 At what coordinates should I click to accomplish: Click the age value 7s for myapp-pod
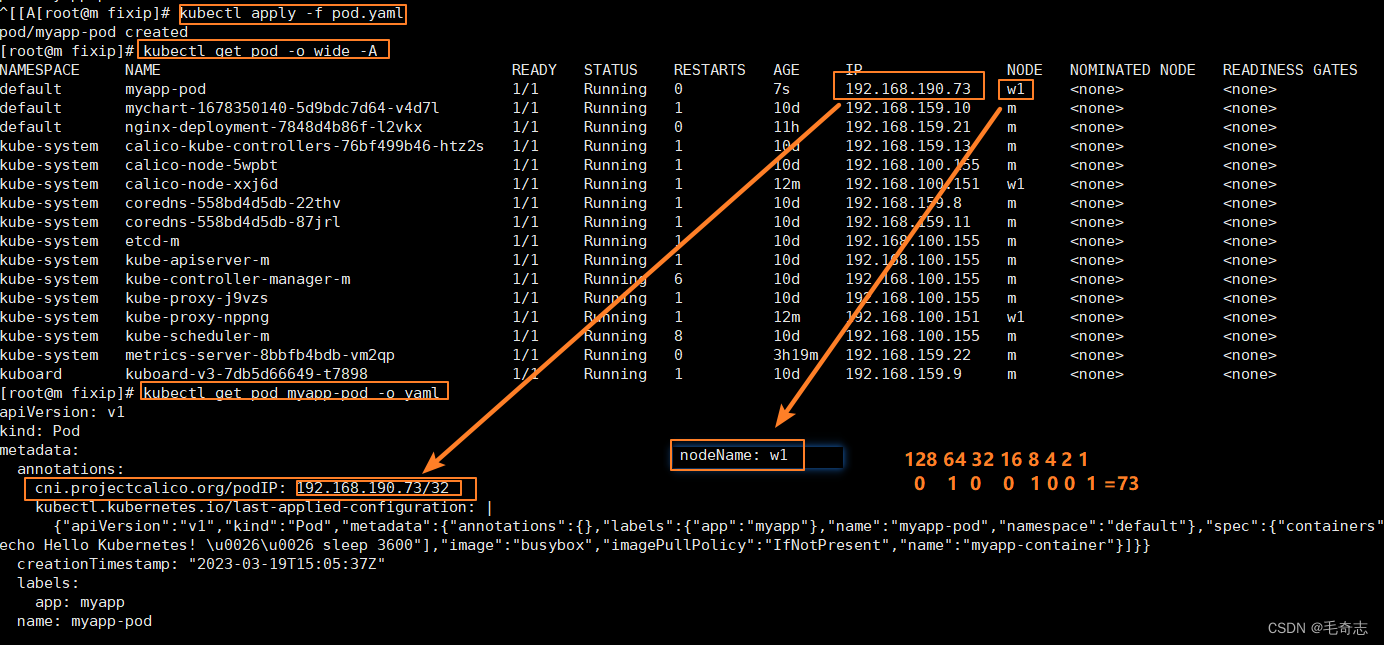(x=782, y=89)
